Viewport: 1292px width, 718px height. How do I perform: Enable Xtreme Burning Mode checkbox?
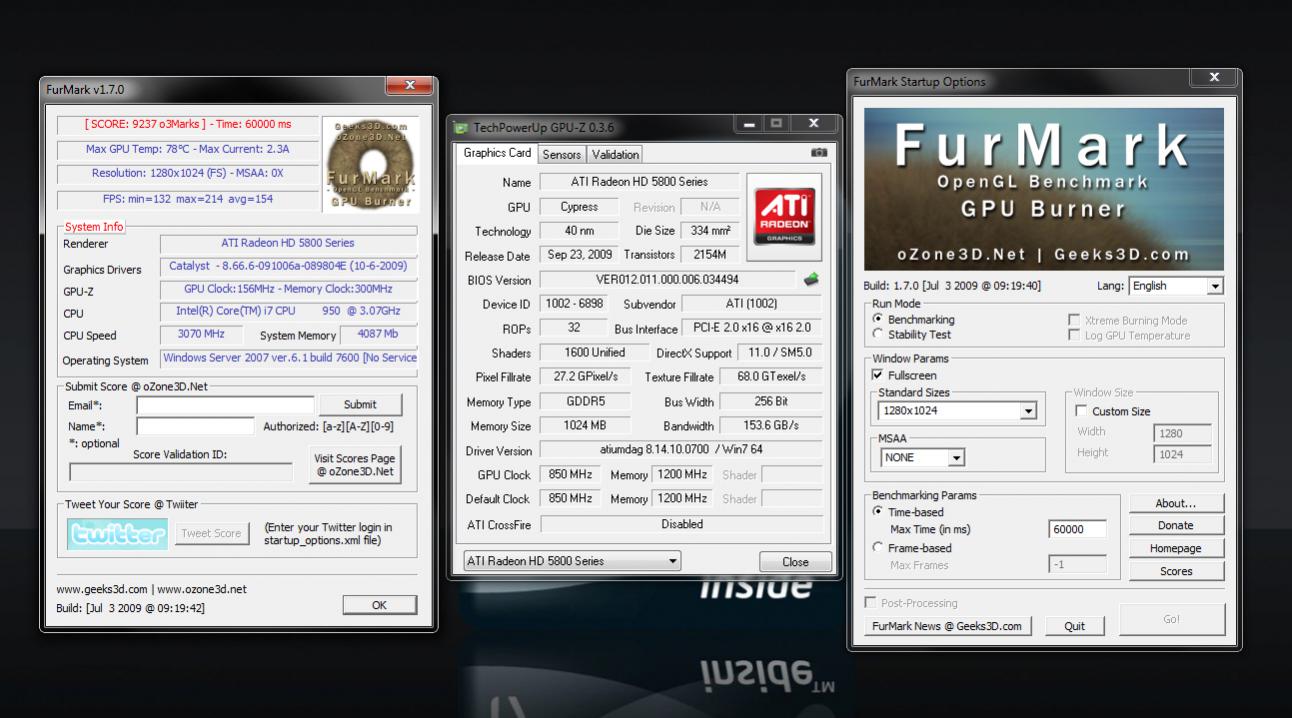click(1074, 320)
